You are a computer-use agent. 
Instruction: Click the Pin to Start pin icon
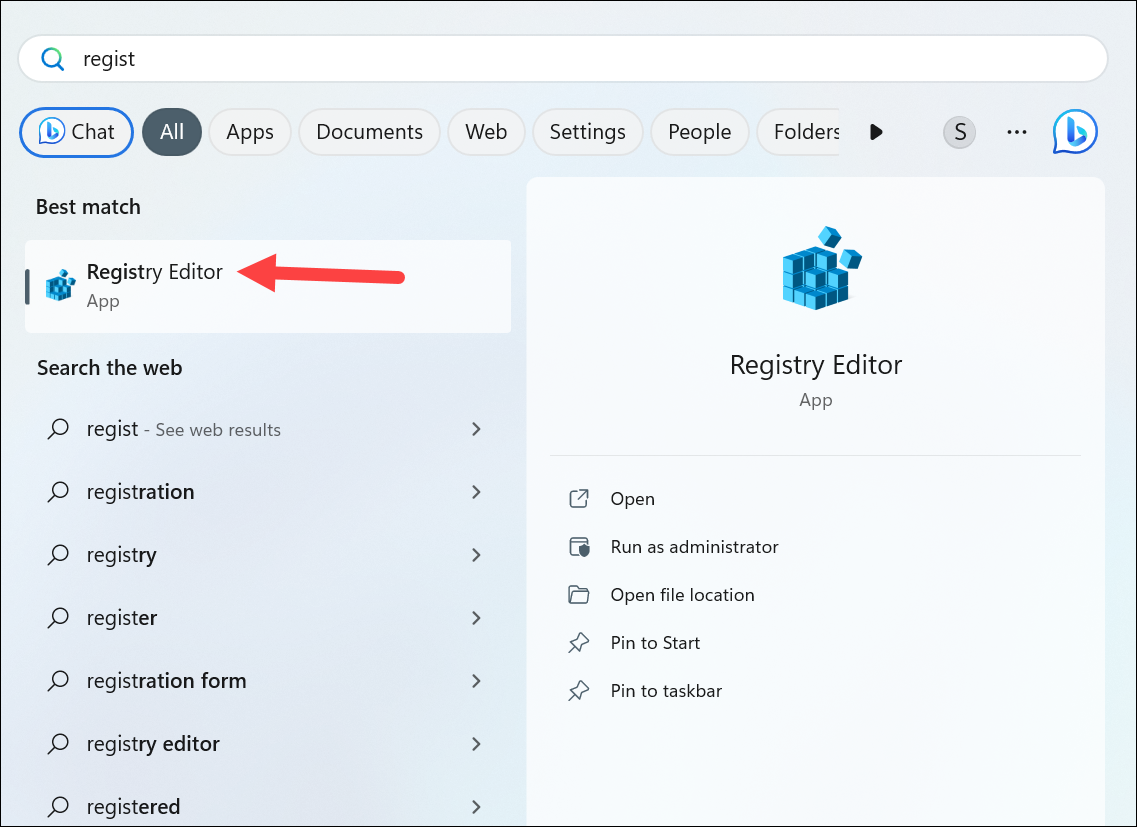579,643
